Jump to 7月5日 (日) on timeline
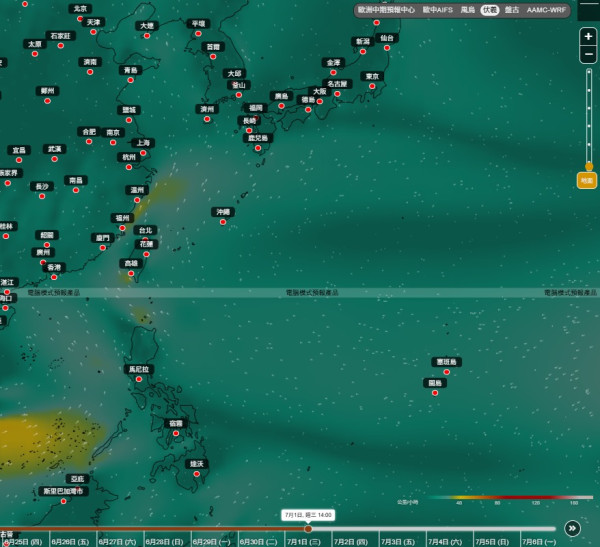Viewport: 600px width, 547px height. pos(492,542)
